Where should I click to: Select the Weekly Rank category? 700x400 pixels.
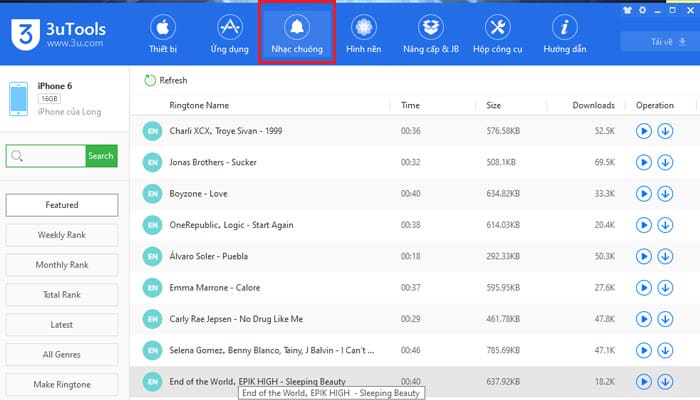pyautogui.click(x=62, y=235)
